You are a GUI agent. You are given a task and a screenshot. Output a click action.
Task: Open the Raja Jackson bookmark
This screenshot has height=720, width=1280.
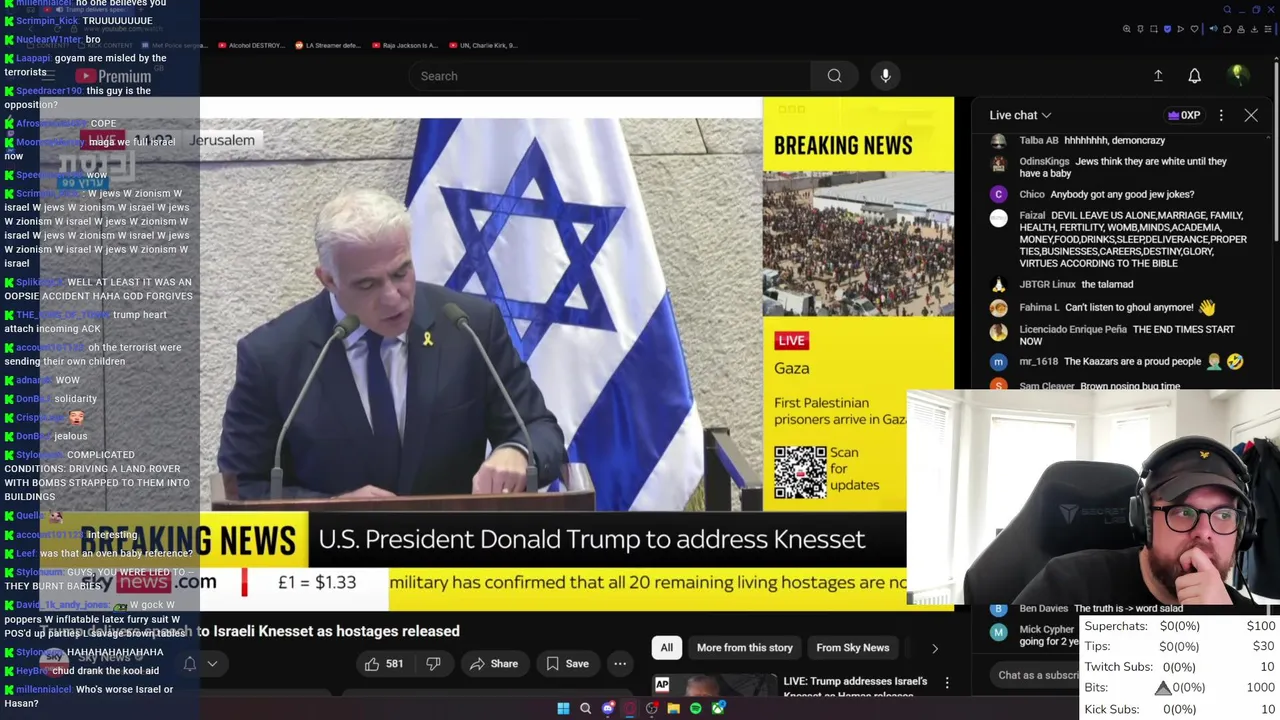405,45
